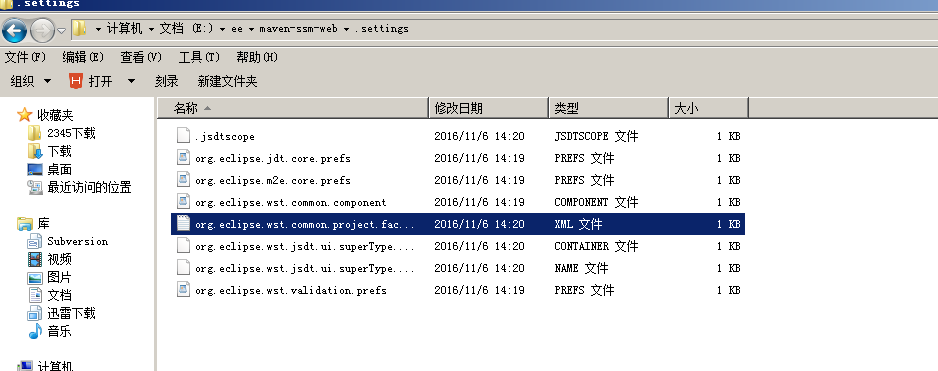Sort by the 修改日期 column header
The width and height of the screenshot is (938, 371).
(x=489, y=108)
